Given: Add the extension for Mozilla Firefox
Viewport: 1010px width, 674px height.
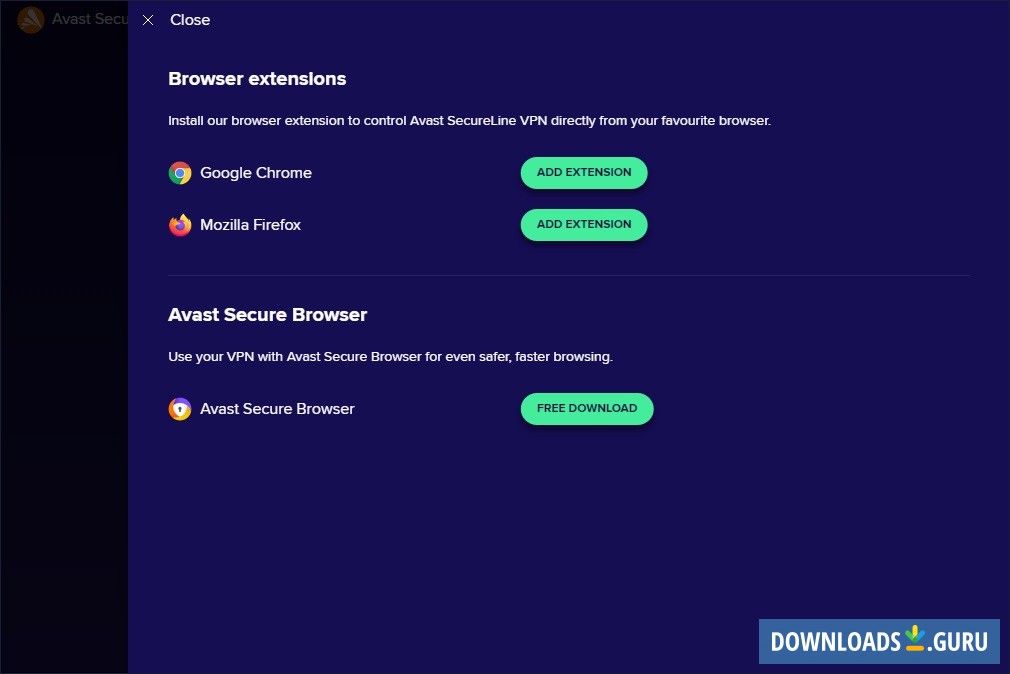Looking at the screenshot, I should [583, 224].
